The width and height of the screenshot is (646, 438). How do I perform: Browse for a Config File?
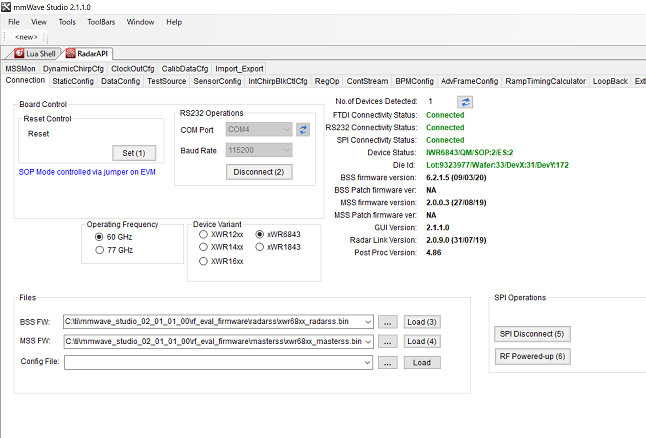click(x=388, y=363)
